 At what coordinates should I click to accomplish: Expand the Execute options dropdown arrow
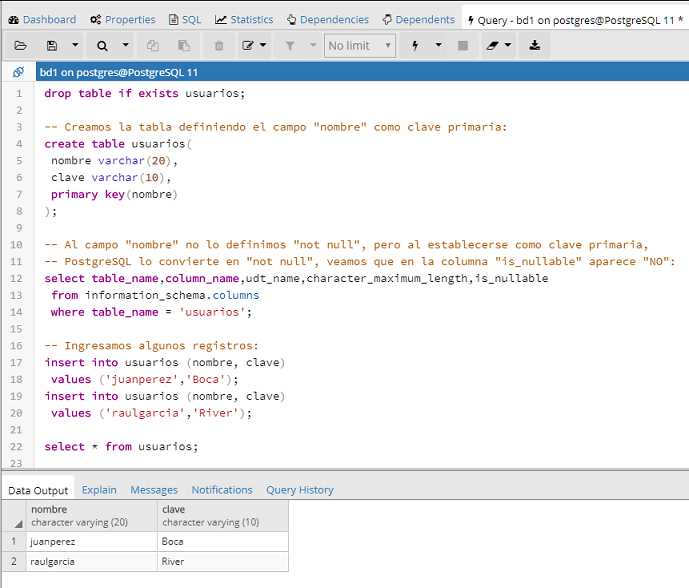click(x=438, y=45)
